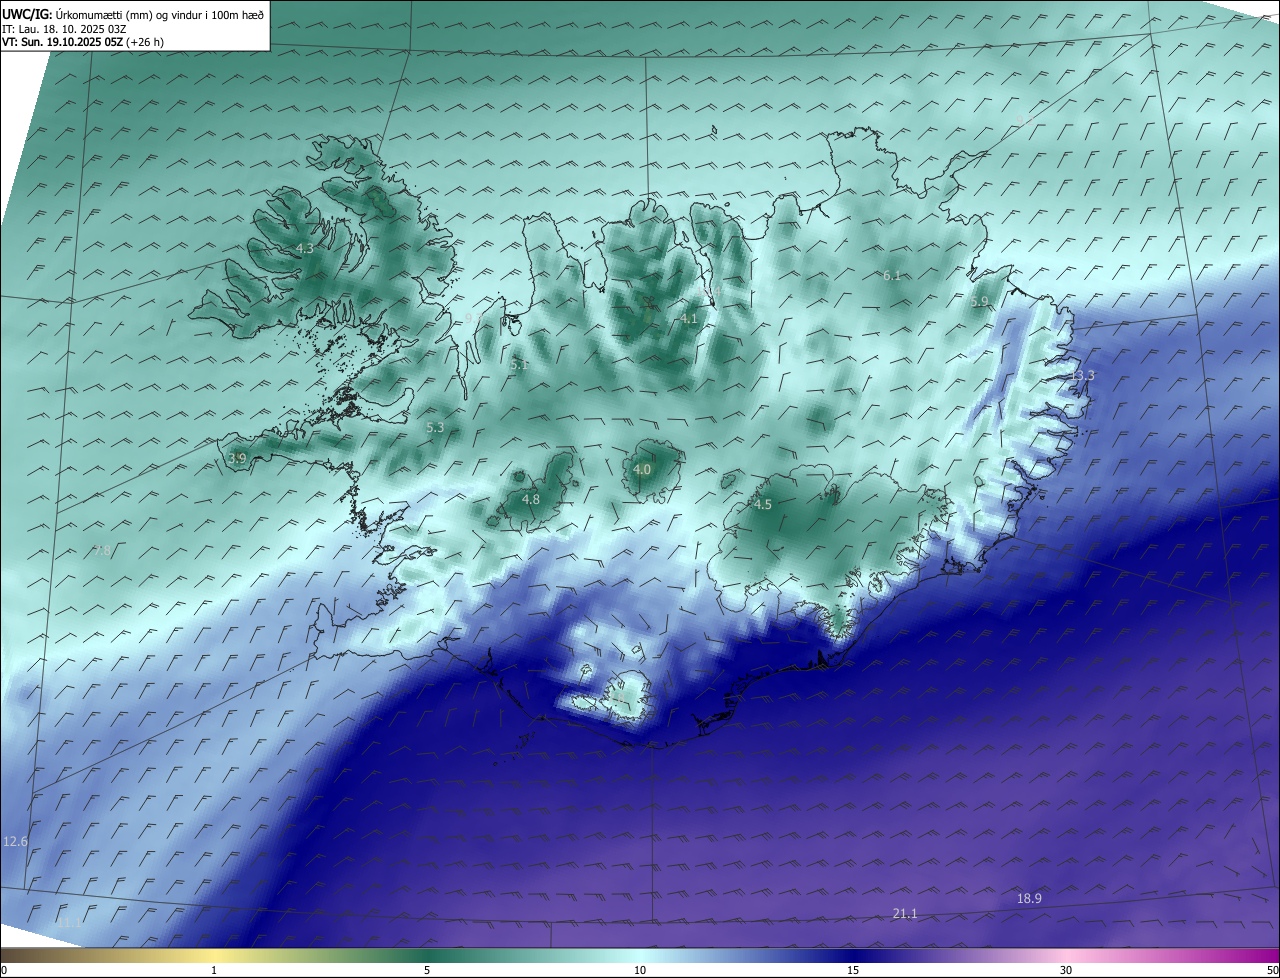Click the 15 tick on the color scale
Screen dimensions: 1280x978
click(853, 970)
